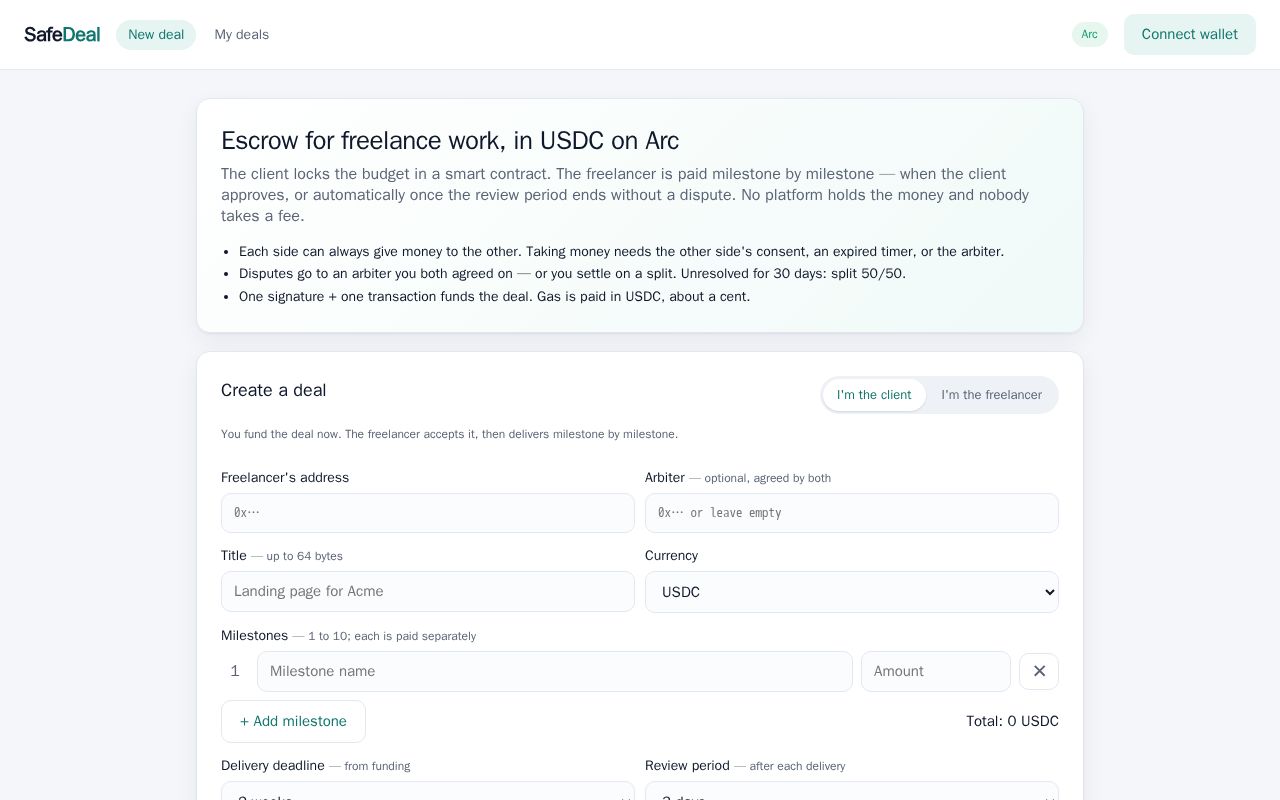Click the Arbiter address input
Viewport: 1280px width, 800px height.
click(x=852, y=513)
